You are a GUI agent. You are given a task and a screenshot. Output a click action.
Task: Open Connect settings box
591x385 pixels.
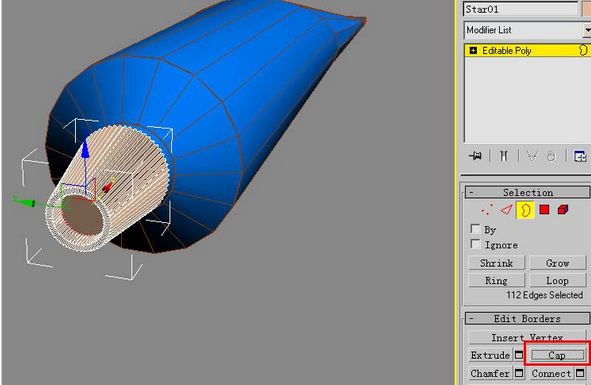(x=581, y=373)
